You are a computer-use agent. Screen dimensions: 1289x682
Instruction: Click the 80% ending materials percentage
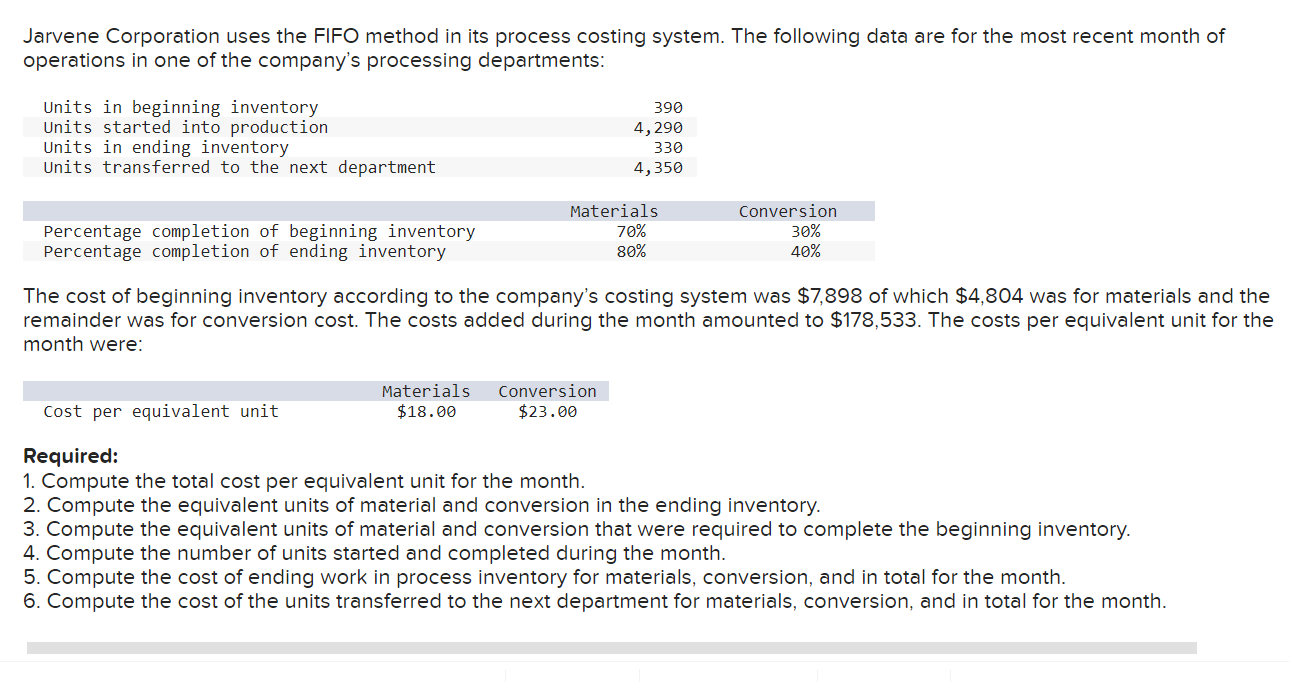point(631,251)
